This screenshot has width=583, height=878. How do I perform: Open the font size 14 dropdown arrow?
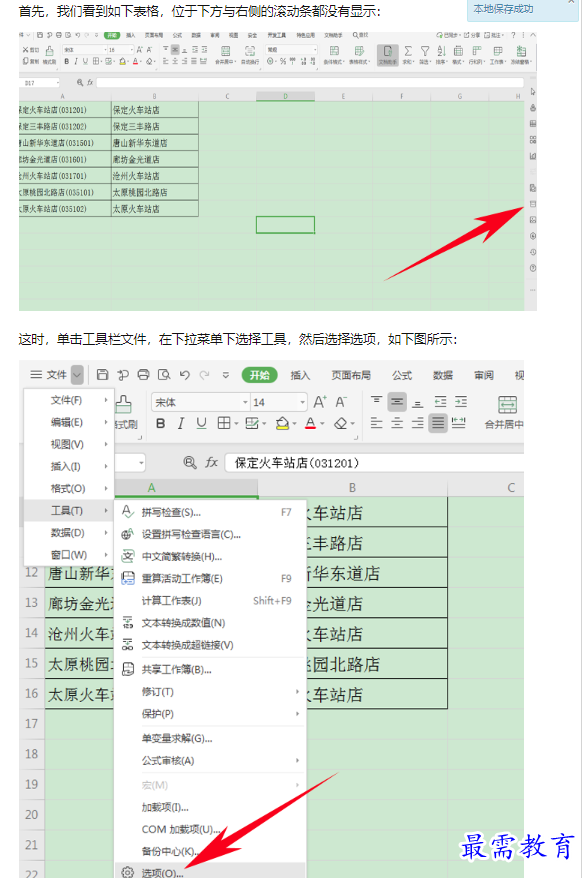pos(302,402)
